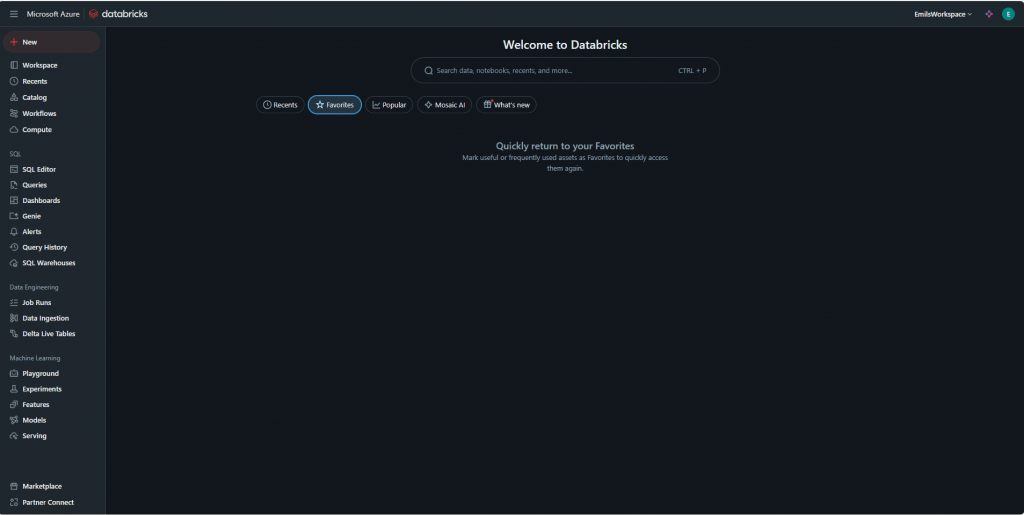The height and width of the screenshot is (515, 1024).
Task: Click the CTRL + P shortcut hint
Action: click(692, 70)
